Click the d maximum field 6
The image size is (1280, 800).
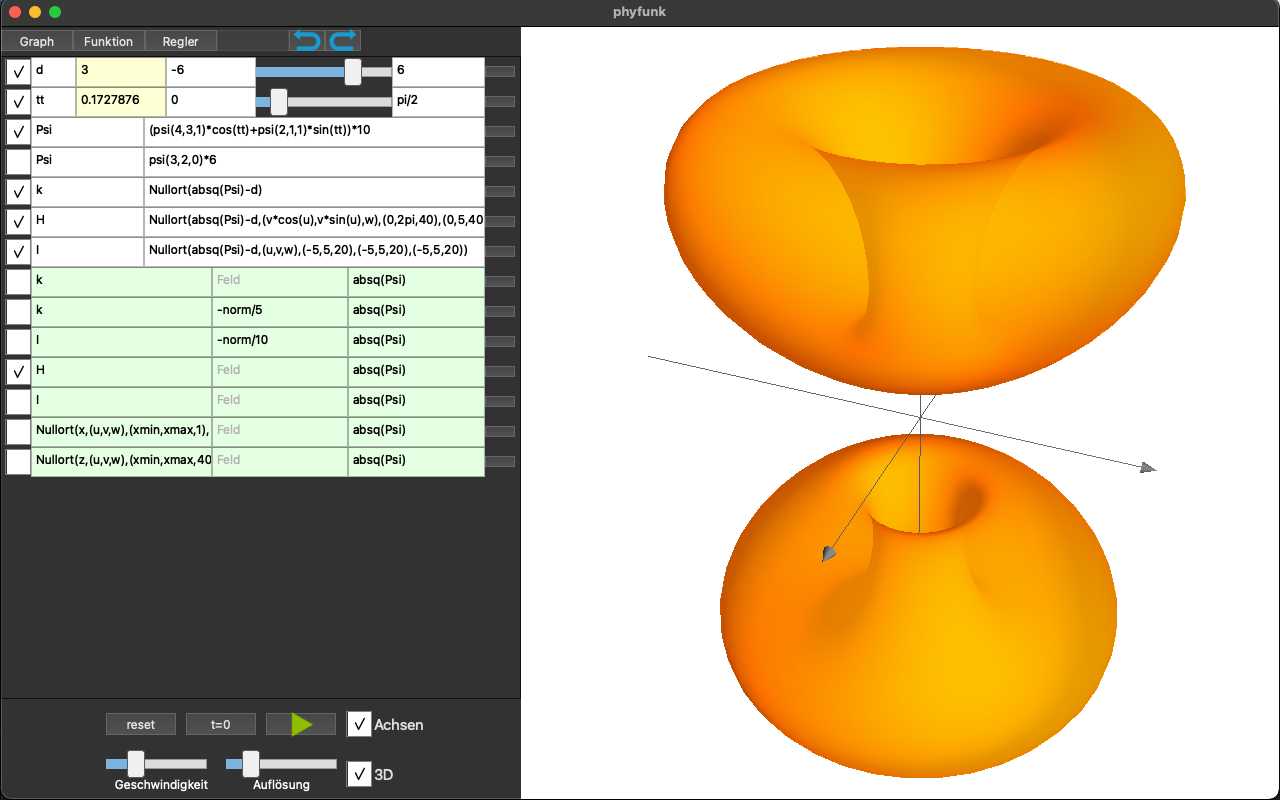438,72
